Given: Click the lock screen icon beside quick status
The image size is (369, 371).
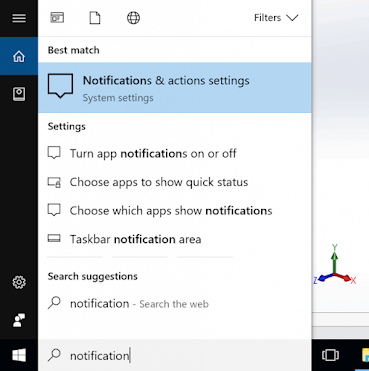Looking at the screenshot, I should pos(54,182).
